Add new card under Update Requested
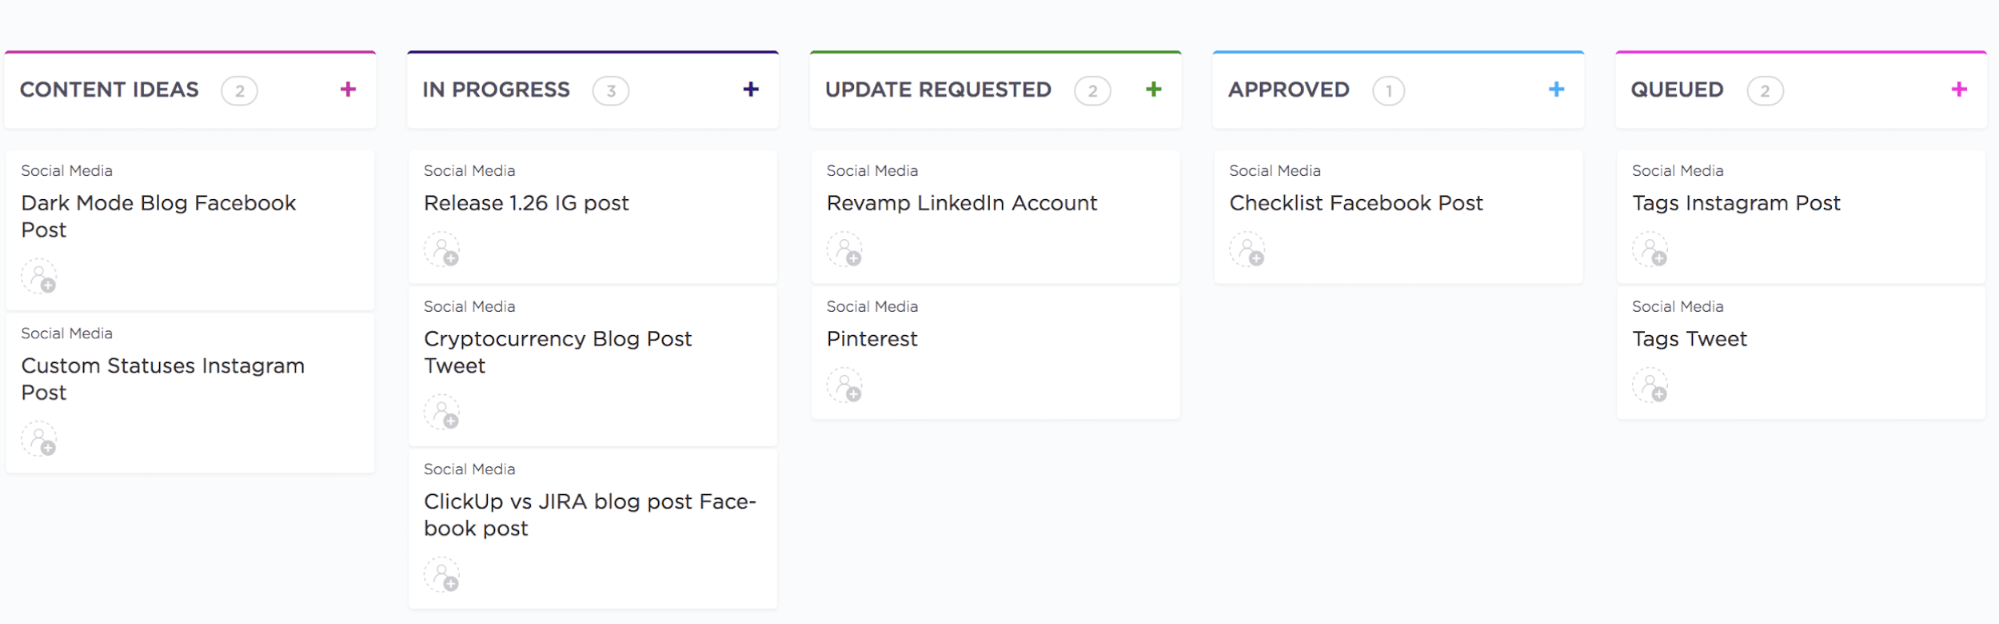 click(x=1154, y=90)
